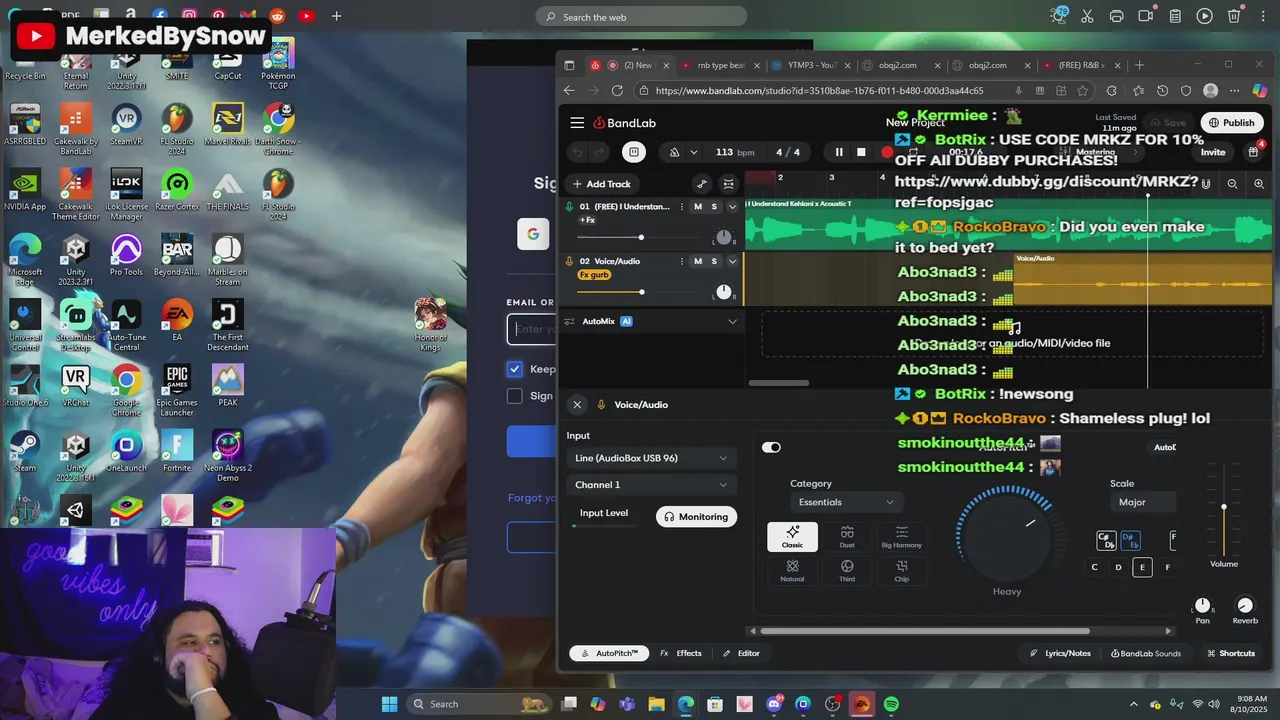Solo track 02 Voice/Audio
This screenshot has width=1280, height=720.
click(x=714, y=261)
